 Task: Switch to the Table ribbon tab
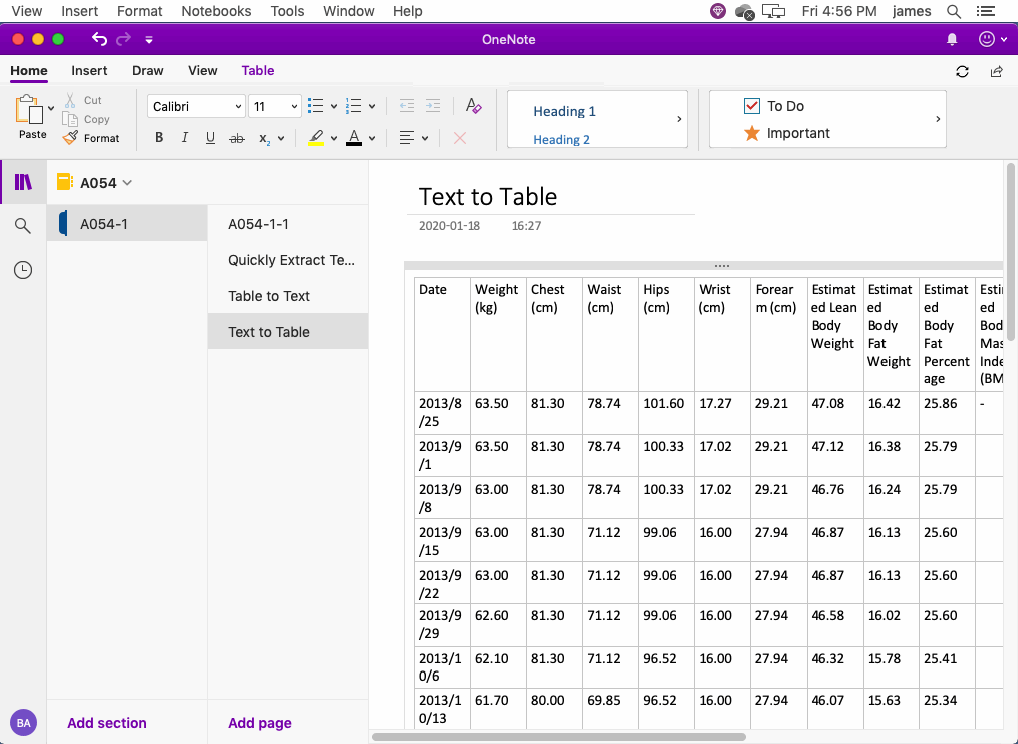(x=258, y=71)
